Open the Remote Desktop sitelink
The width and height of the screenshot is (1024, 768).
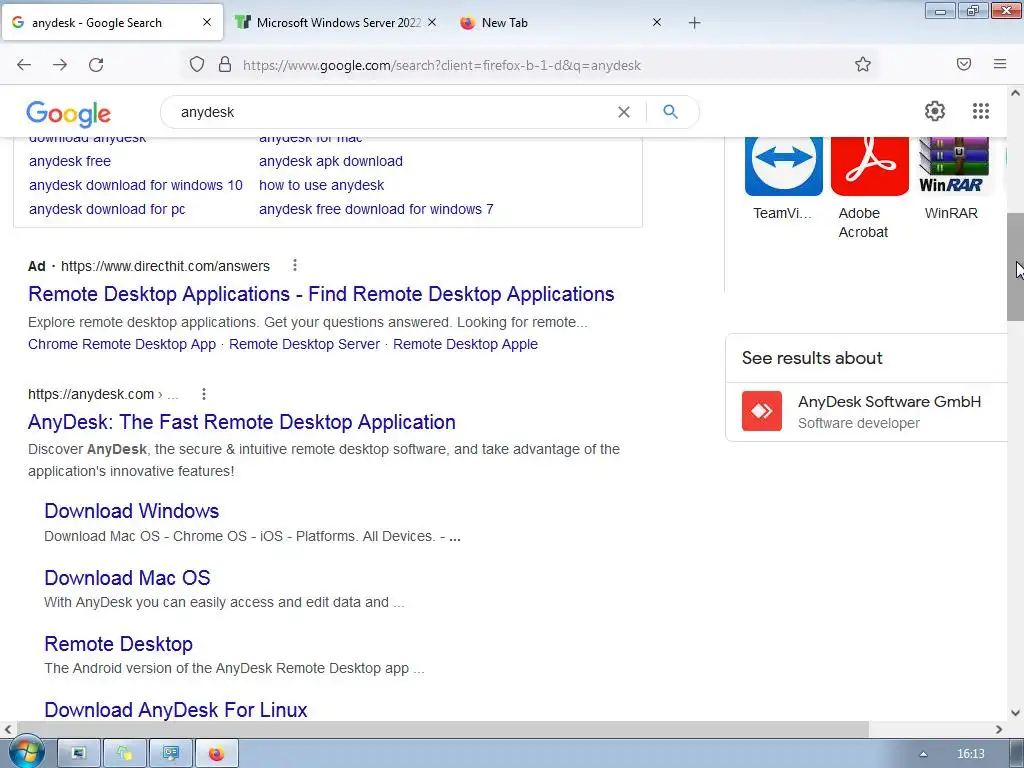(118, 644)
